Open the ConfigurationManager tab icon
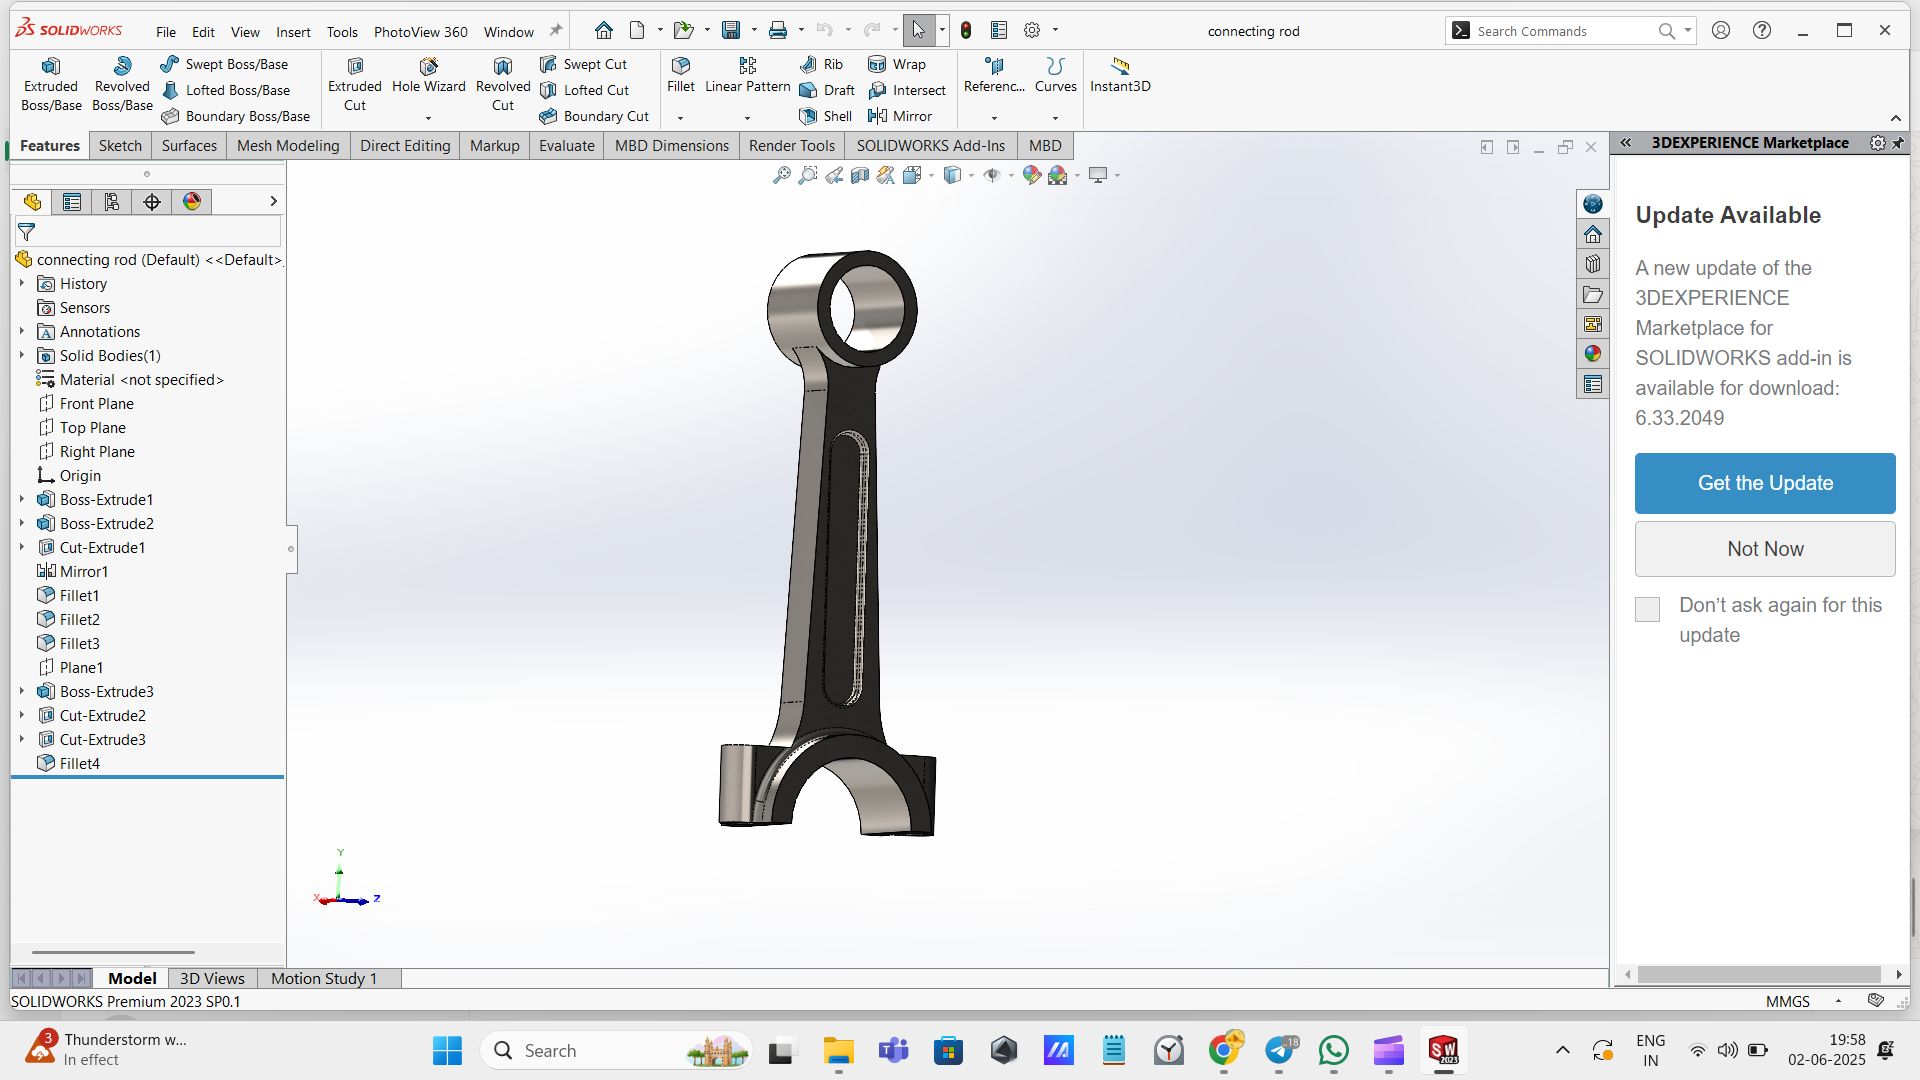 (112, 202)
